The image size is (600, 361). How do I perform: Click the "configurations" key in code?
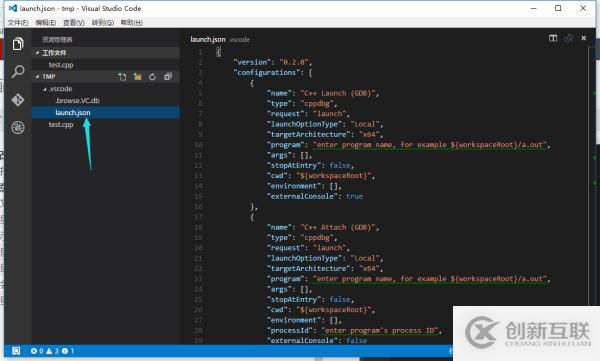pos(267,72)
